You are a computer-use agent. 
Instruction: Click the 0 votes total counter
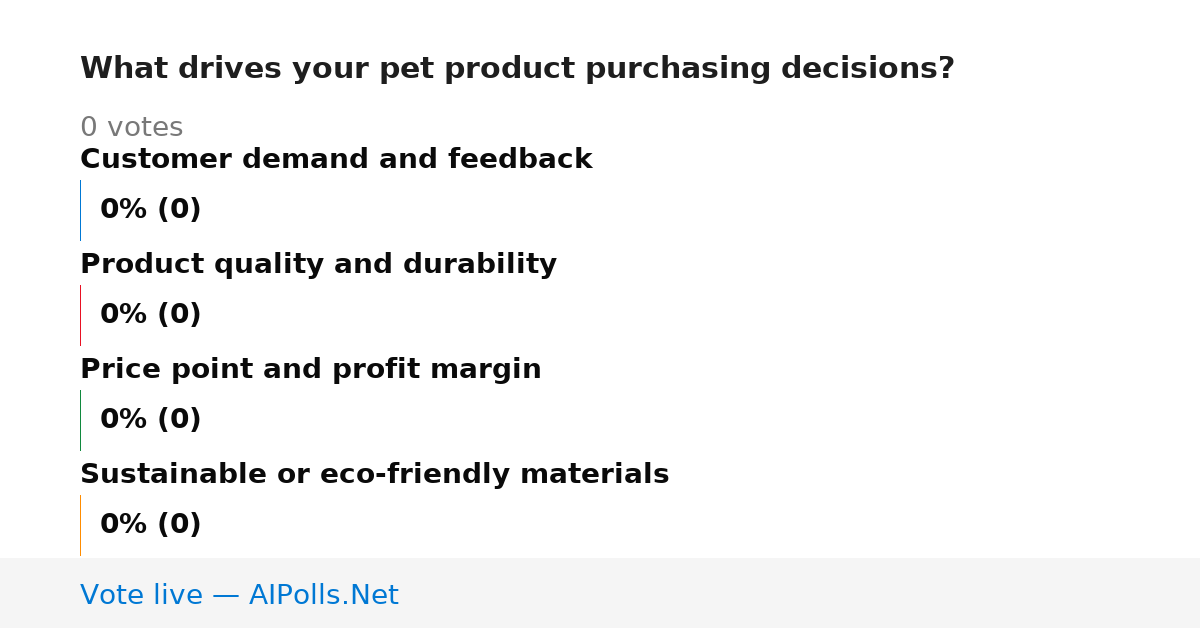pyautogui.click(x=131, y=127)
